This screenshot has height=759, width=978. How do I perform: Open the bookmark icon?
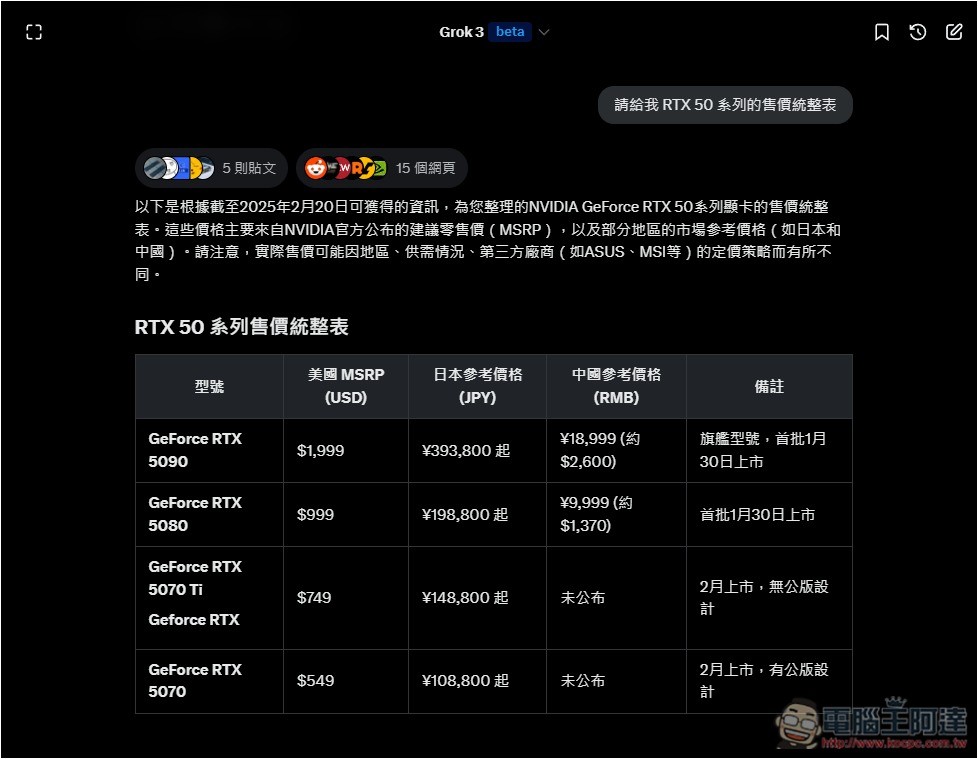coord(881,32)
